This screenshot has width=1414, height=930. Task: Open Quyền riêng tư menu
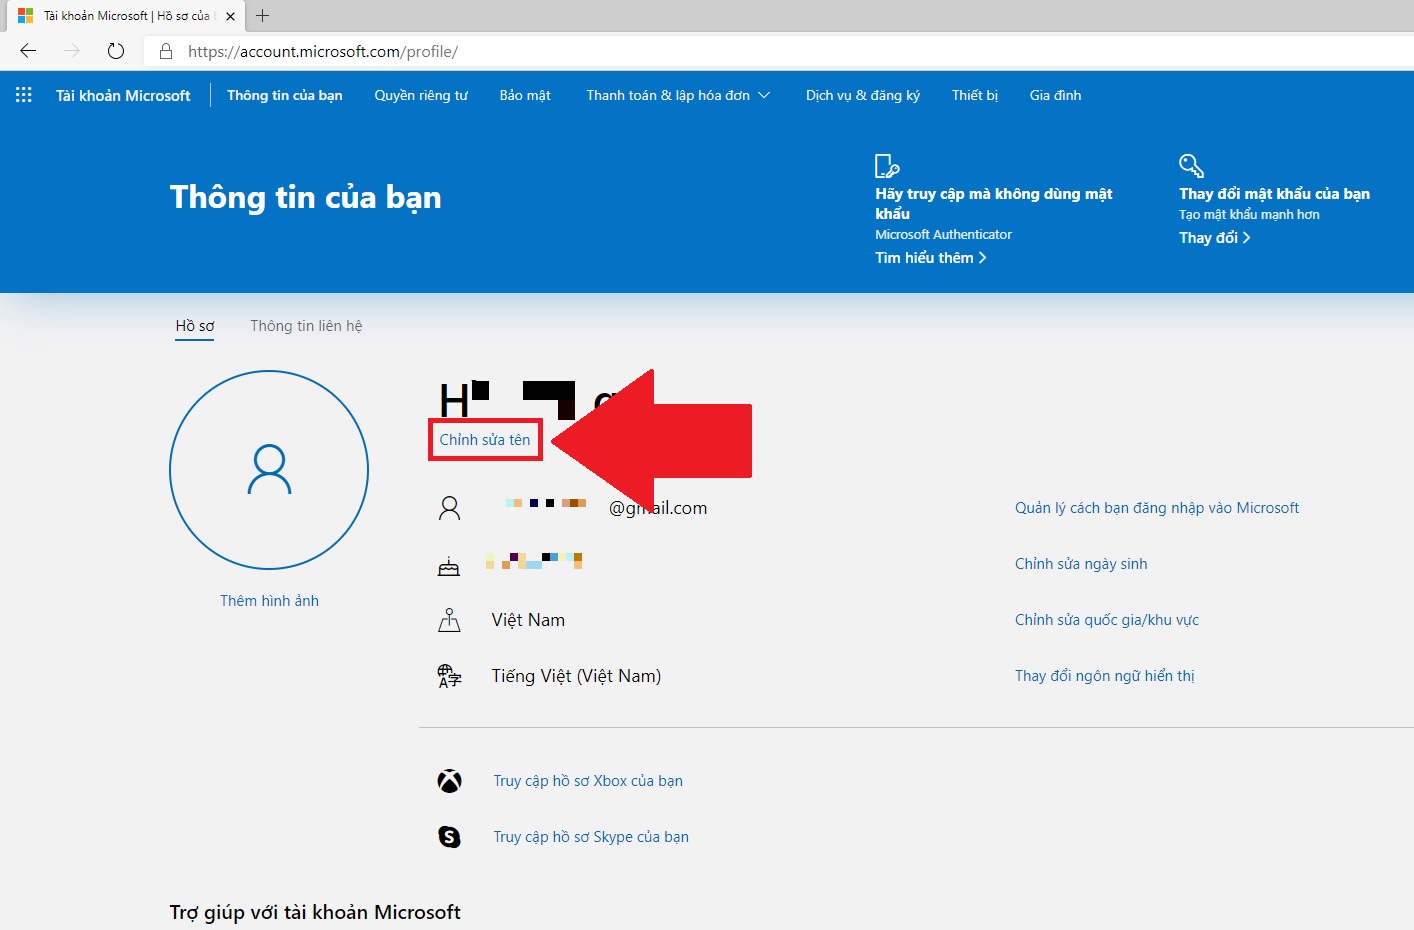click(x=421, y=95)
